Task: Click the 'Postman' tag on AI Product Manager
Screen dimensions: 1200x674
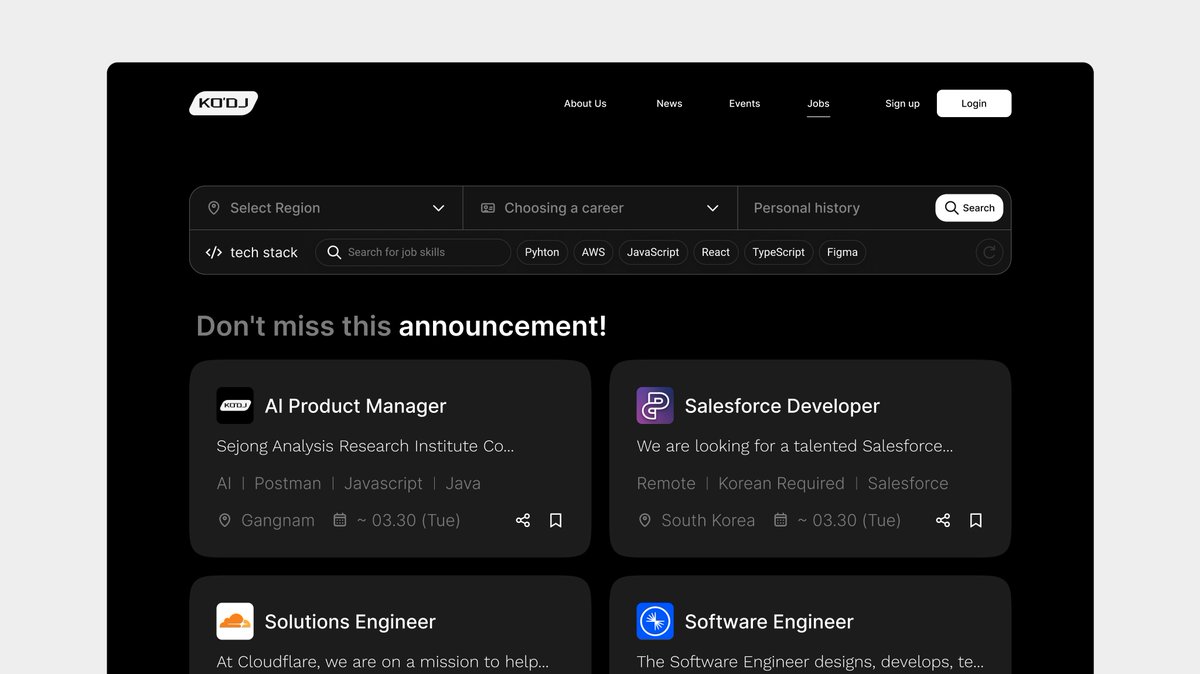Action: point(288,483)
